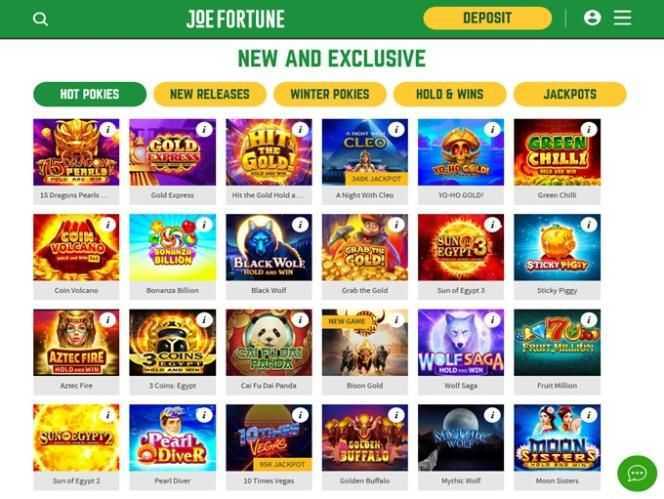The height and width of the screenshot is (499, 664).
Task: Show info for Green Chilli game
Action: [589, 129]
